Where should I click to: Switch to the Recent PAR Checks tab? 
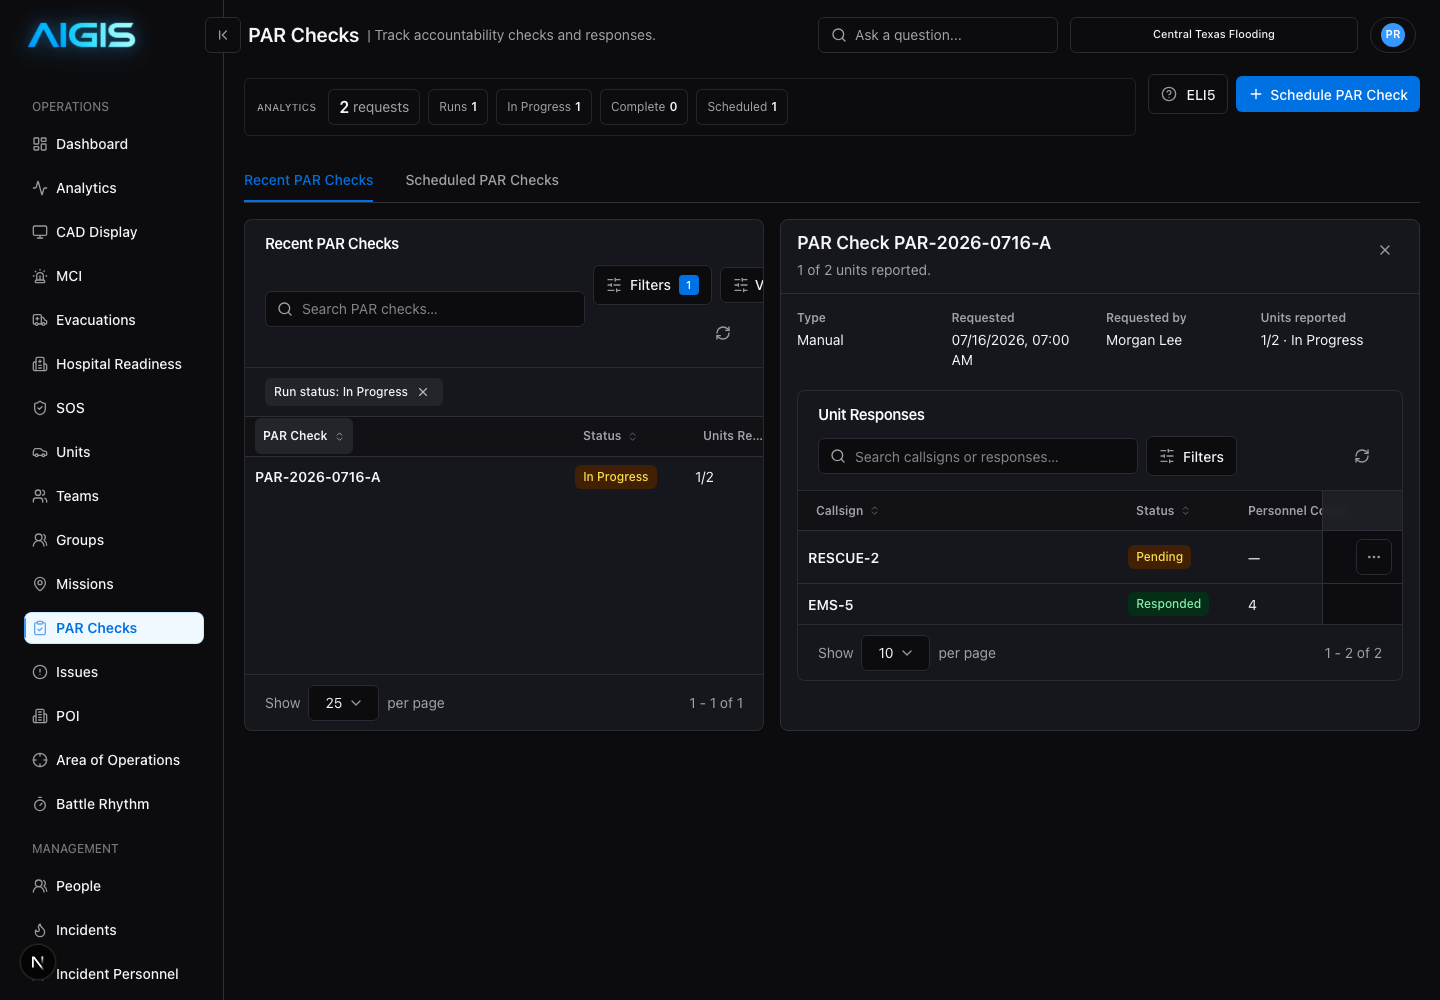coord(308,181)
